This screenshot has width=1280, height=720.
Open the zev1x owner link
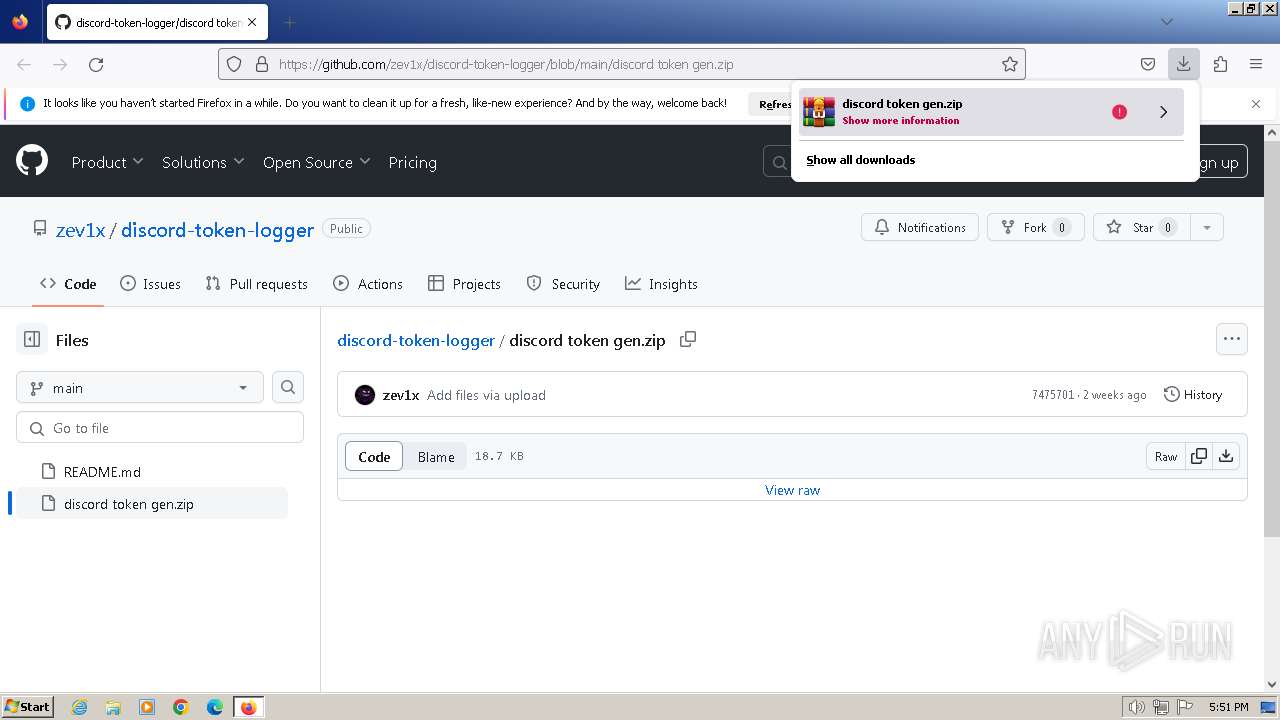click(80, 230)
